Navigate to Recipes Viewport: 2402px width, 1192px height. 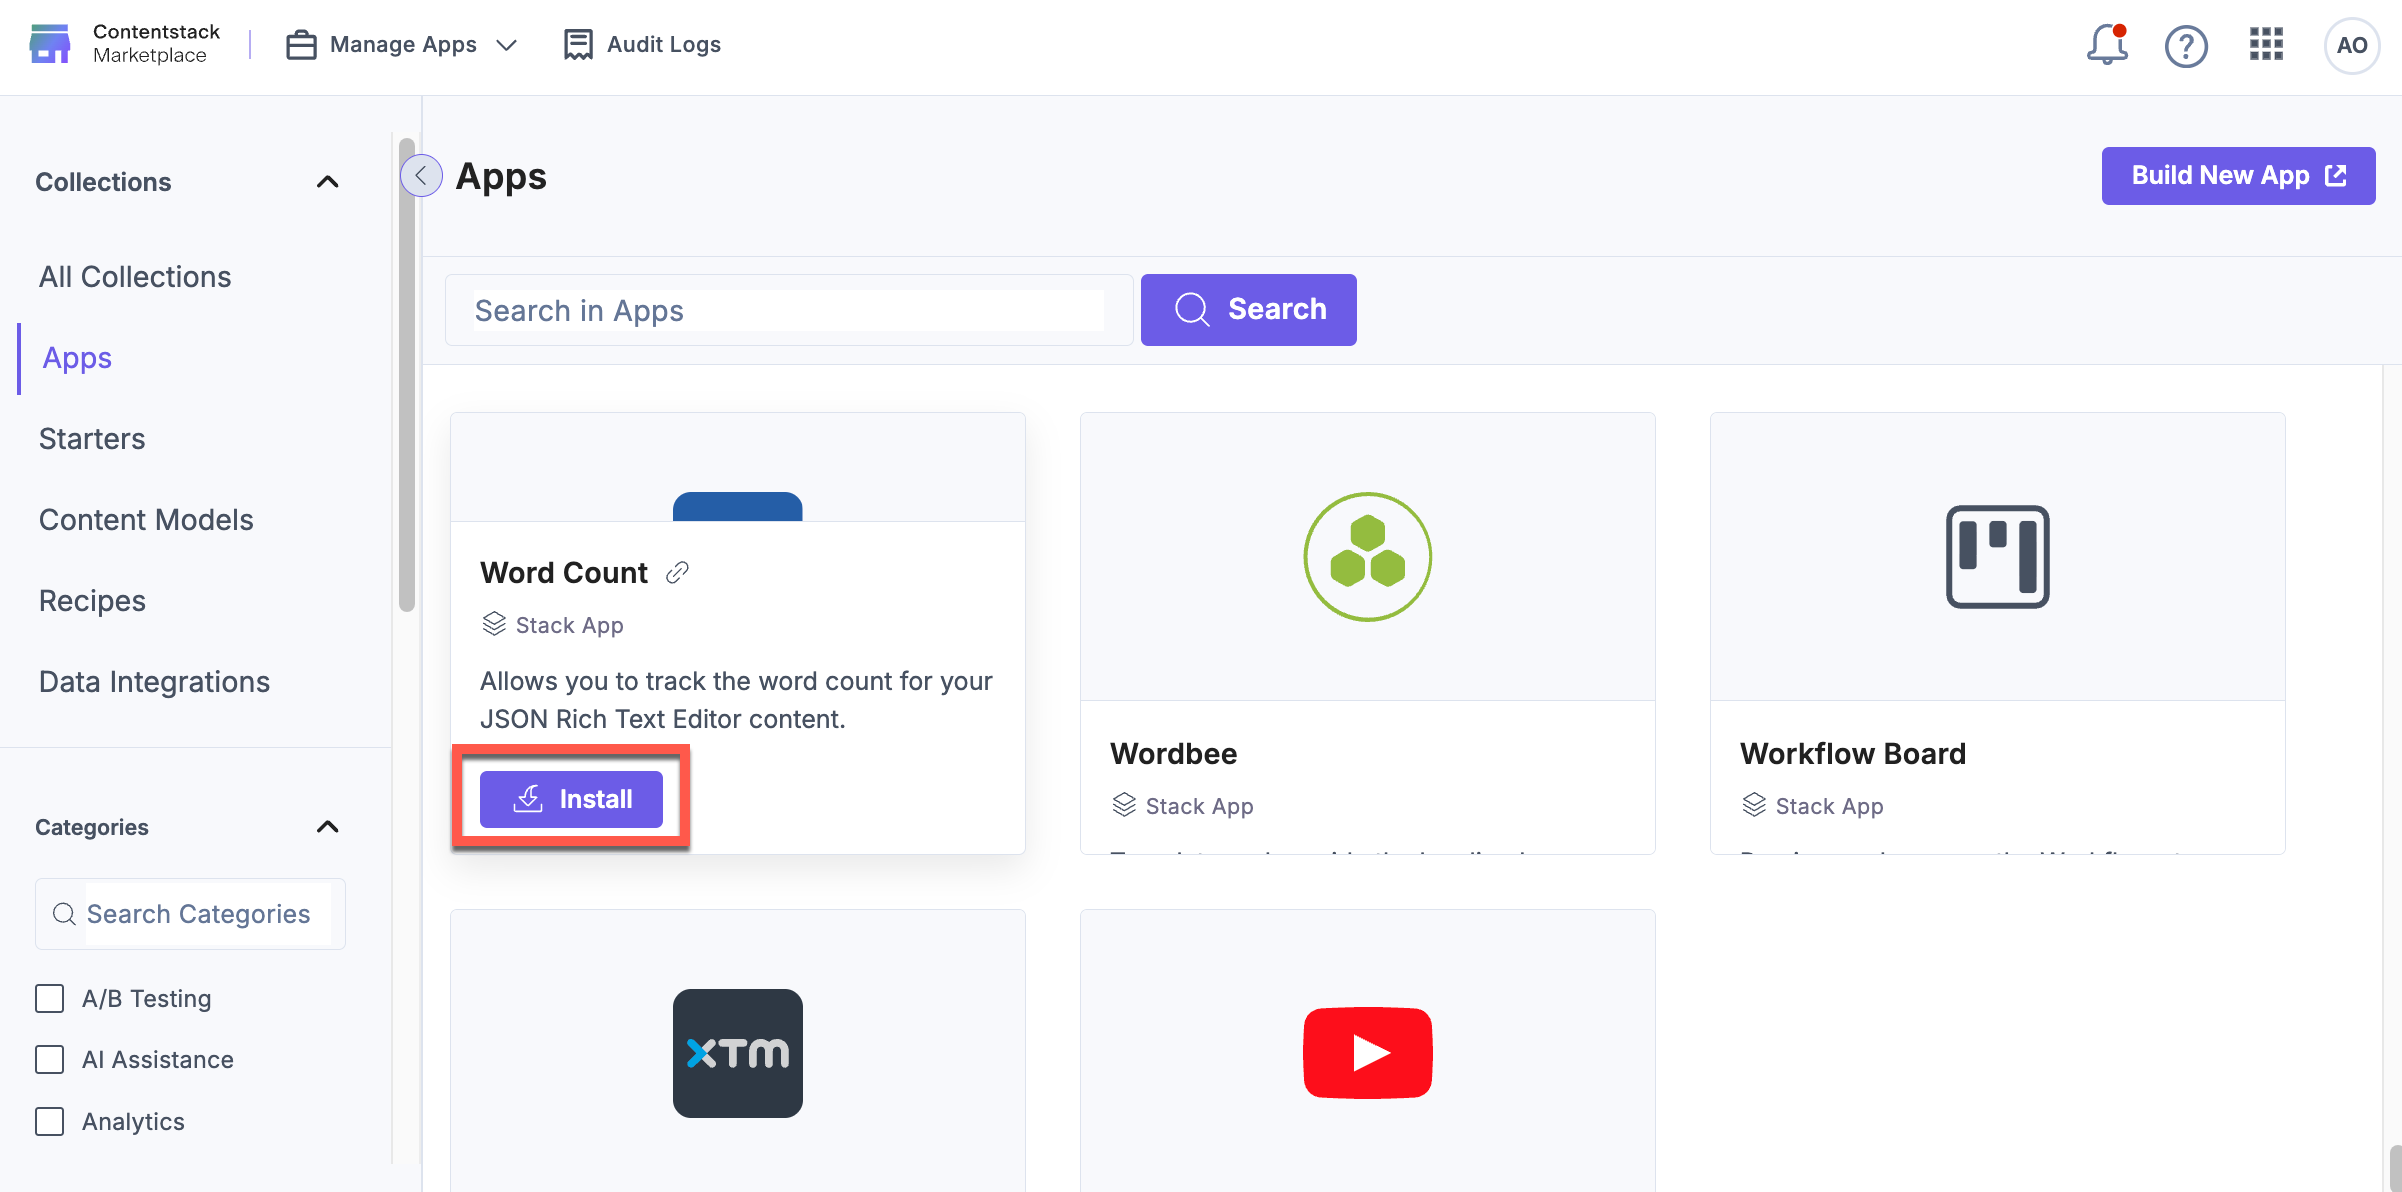pyautogui.click(x=92, y=601)
